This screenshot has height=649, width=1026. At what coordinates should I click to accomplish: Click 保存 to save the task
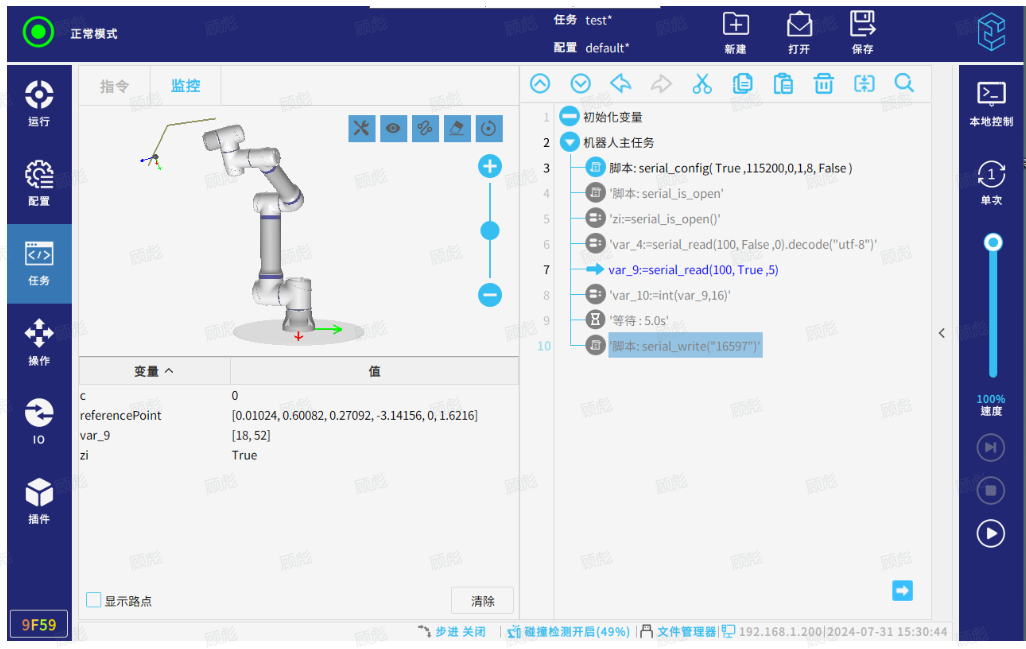click(x=862, y=33)
